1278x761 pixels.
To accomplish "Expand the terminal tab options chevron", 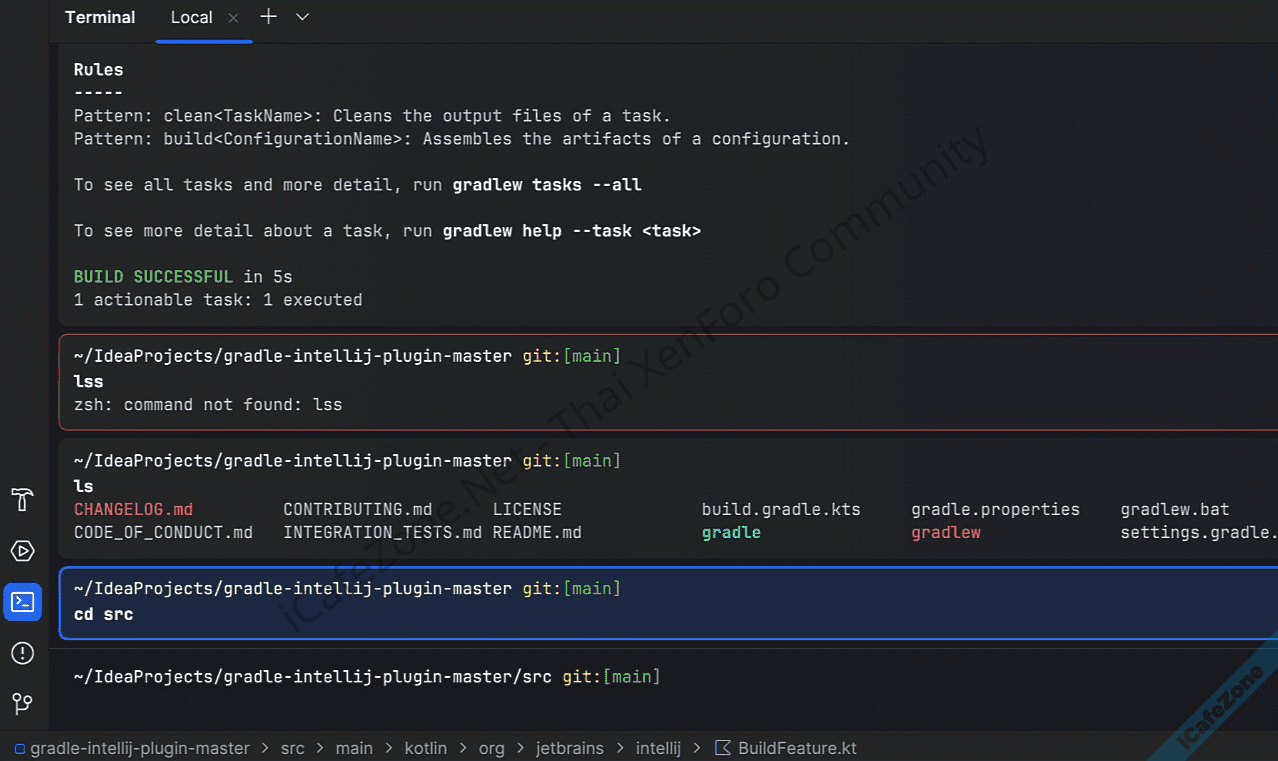I will 302,17.
